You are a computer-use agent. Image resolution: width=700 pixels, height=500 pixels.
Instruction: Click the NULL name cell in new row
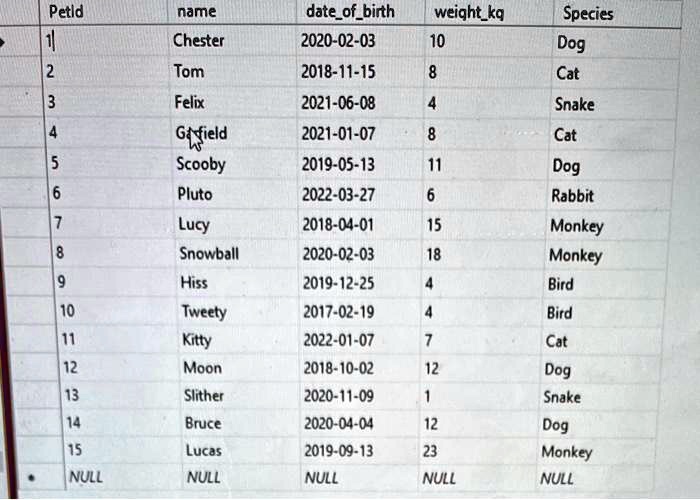click(x=203, y=478)
